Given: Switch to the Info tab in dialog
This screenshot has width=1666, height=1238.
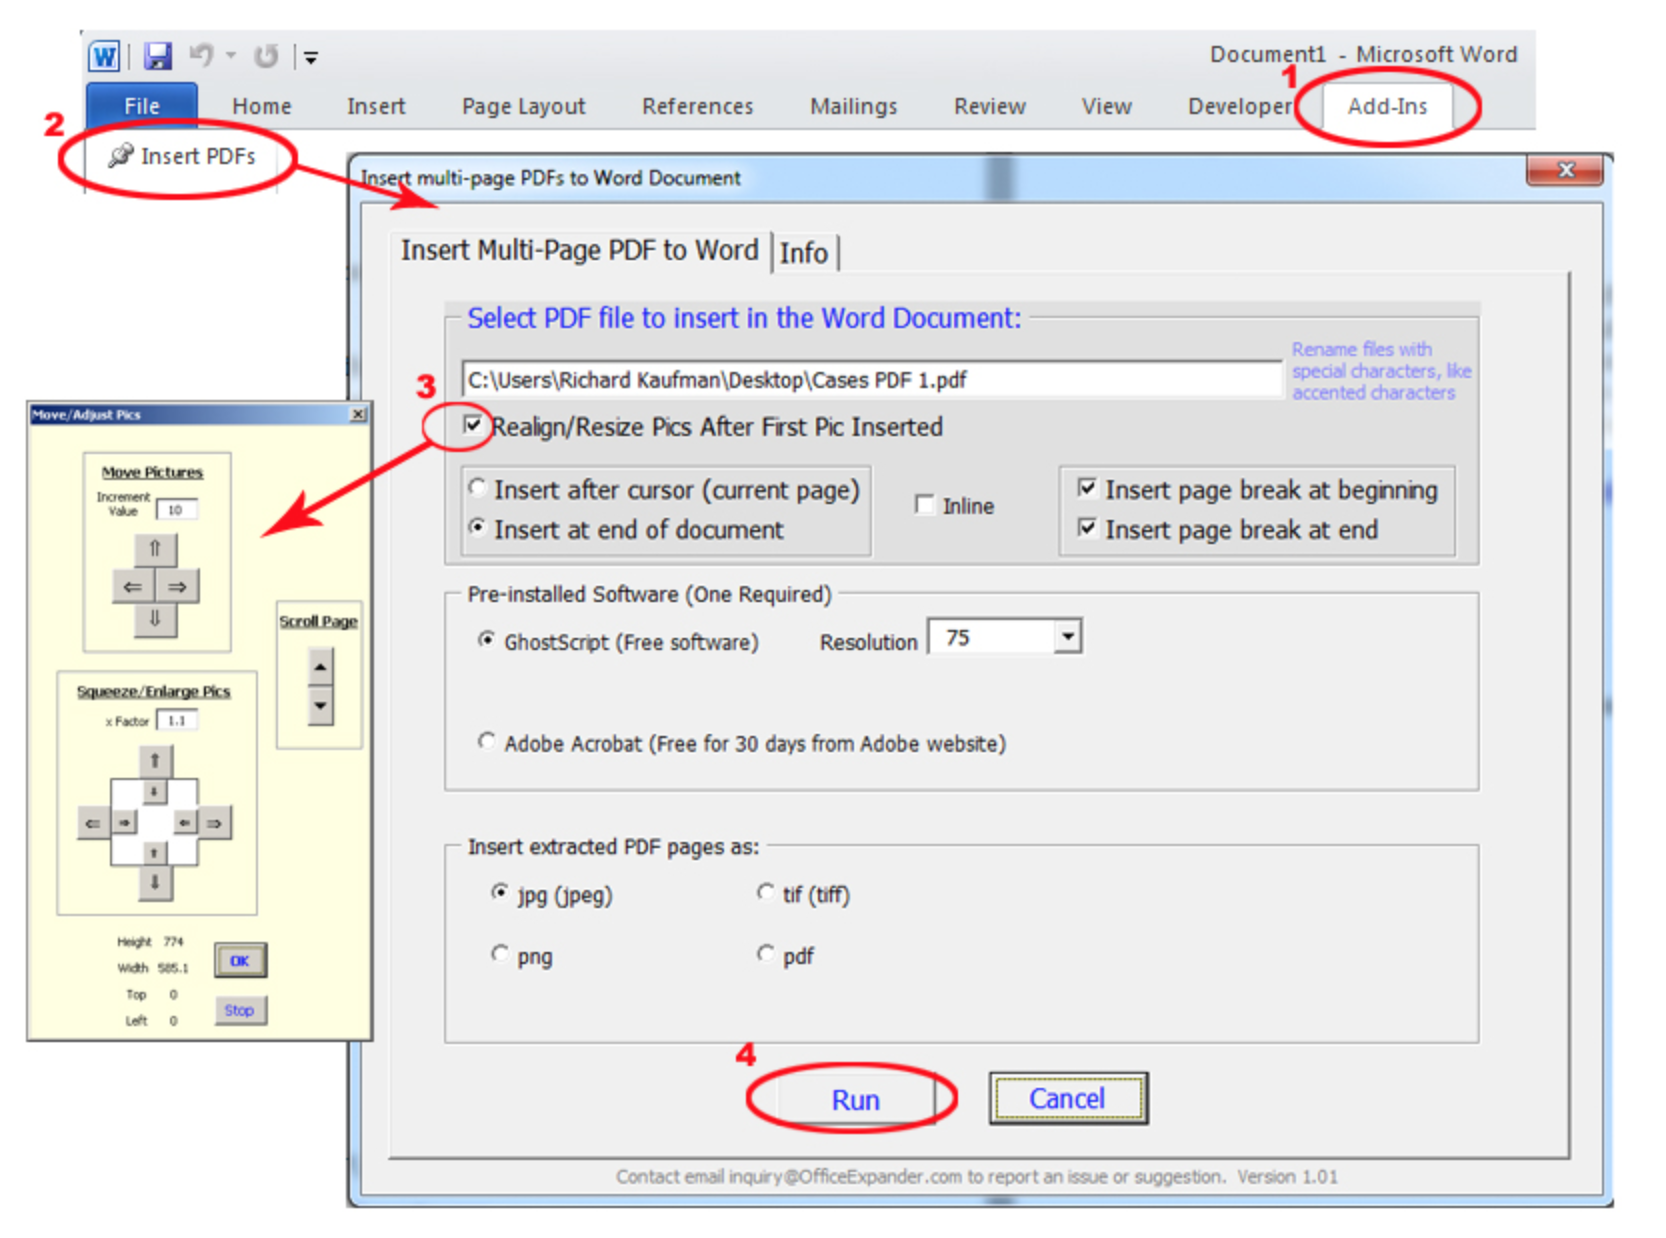Looking at the screenshot, I should pyautogui.click(x=804, y=253).
